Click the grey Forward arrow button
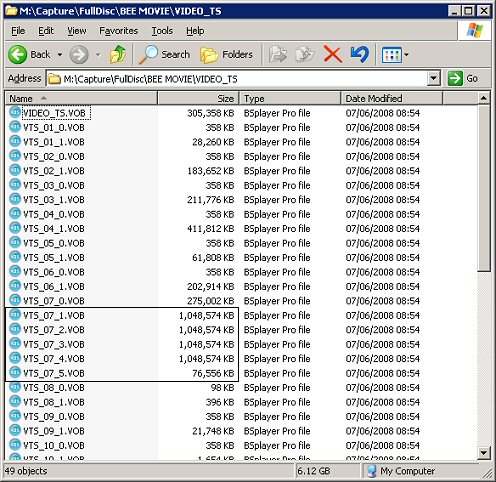496x482 pixels. point(79,54)
